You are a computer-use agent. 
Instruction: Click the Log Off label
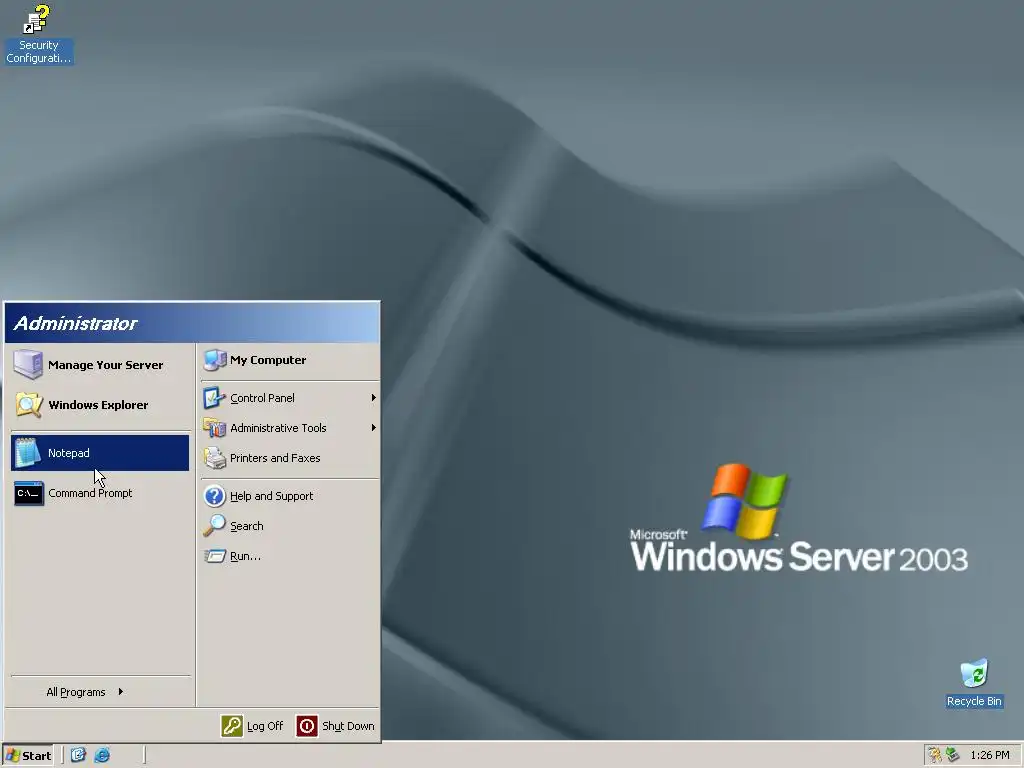click(265, 726)
